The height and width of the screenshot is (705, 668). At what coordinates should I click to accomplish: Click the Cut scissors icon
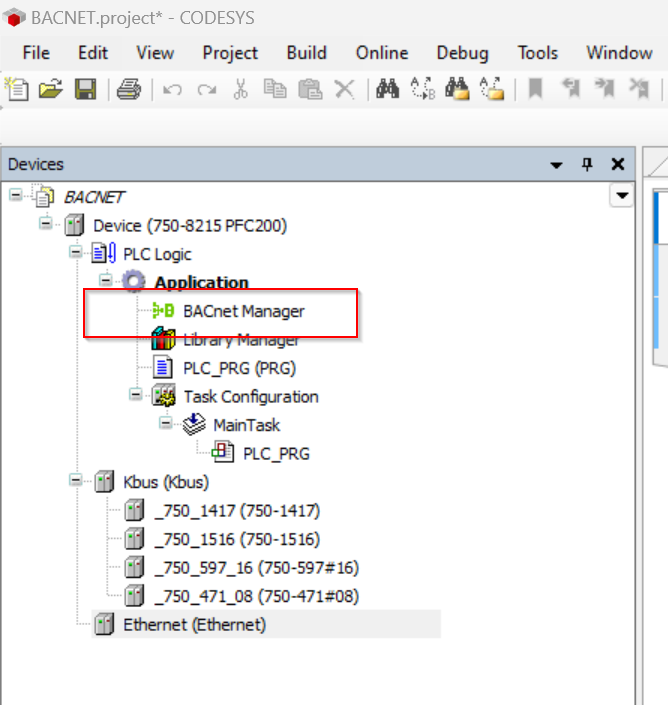point(241,89)
